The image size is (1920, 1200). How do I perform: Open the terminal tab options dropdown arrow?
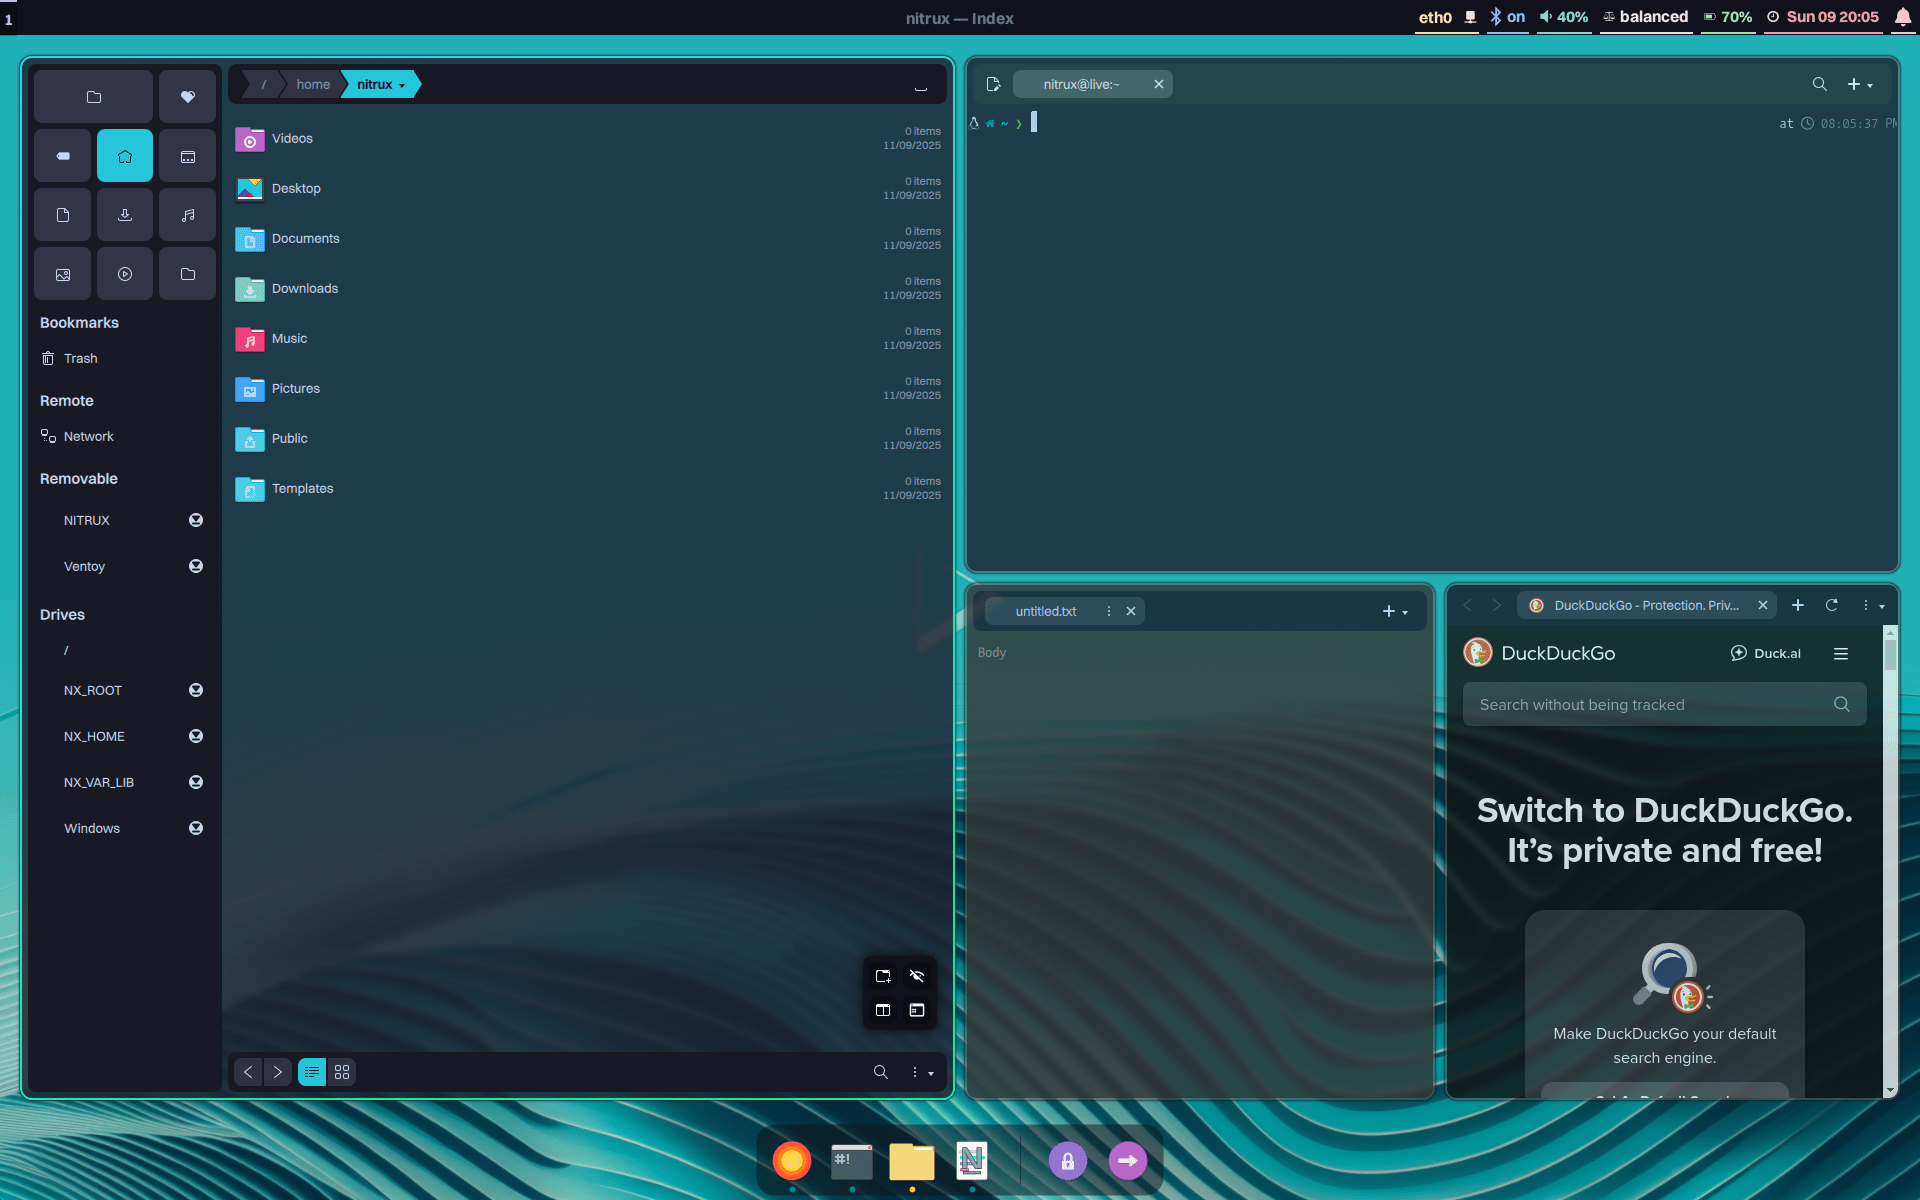[x=1869, y=84]
